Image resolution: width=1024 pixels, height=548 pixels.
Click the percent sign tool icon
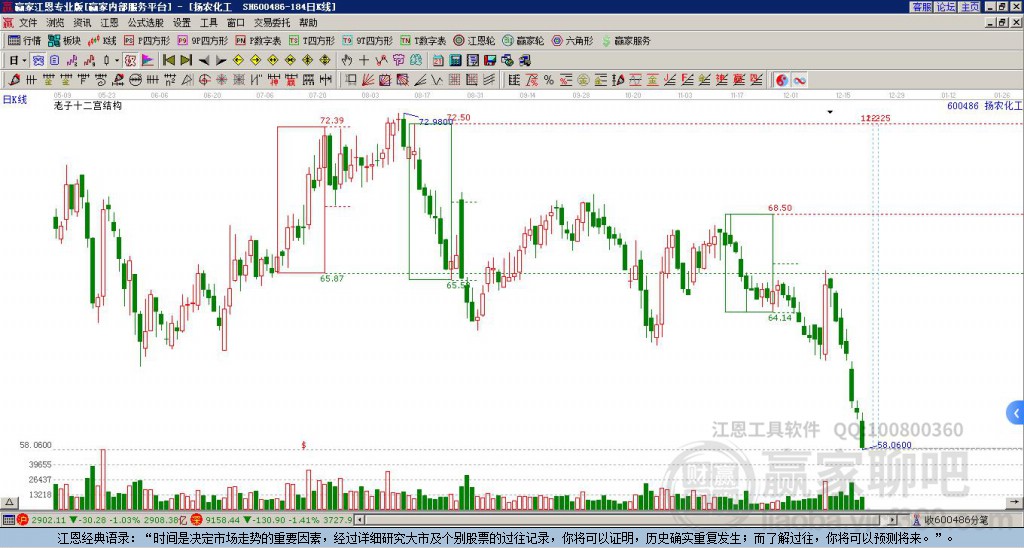tap(549, 80)
